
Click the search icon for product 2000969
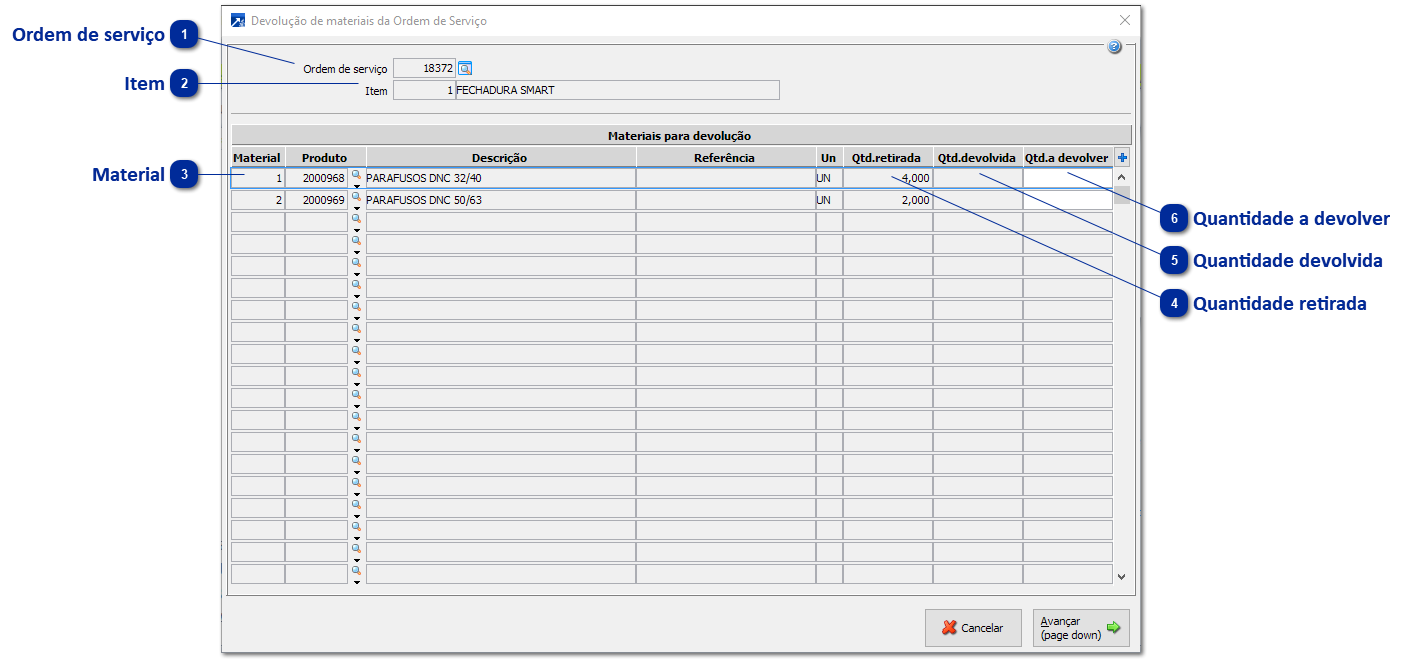coord(356,196)
